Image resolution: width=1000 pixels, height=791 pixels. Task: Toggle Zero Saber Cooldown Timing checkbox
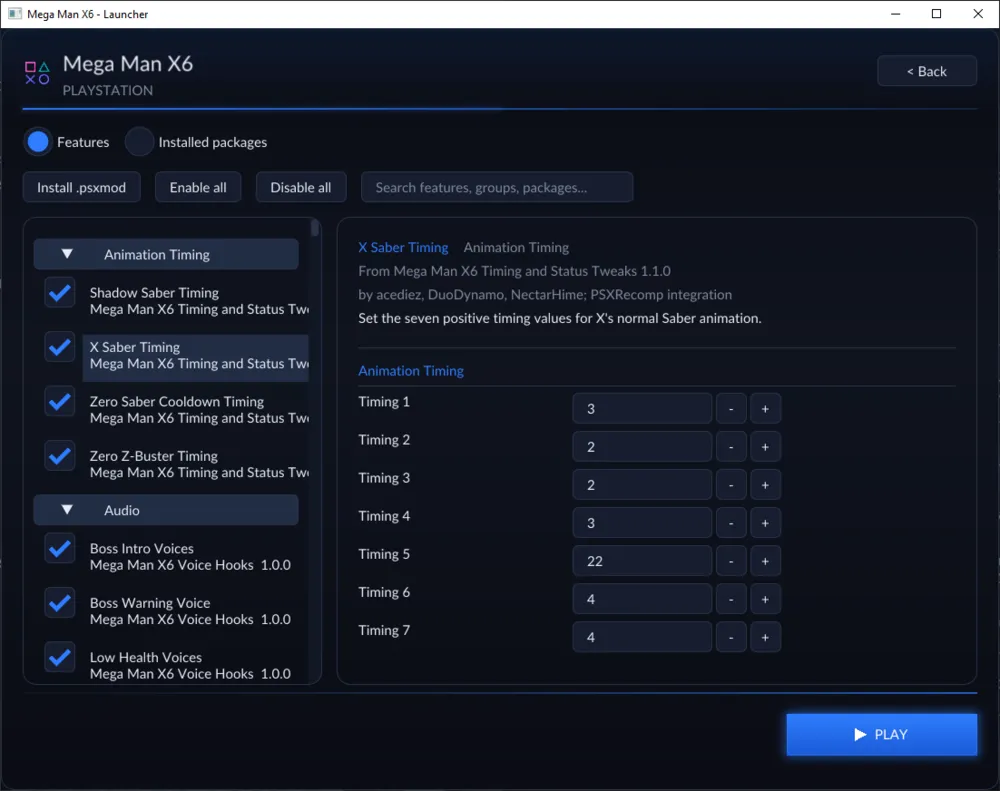60,402
